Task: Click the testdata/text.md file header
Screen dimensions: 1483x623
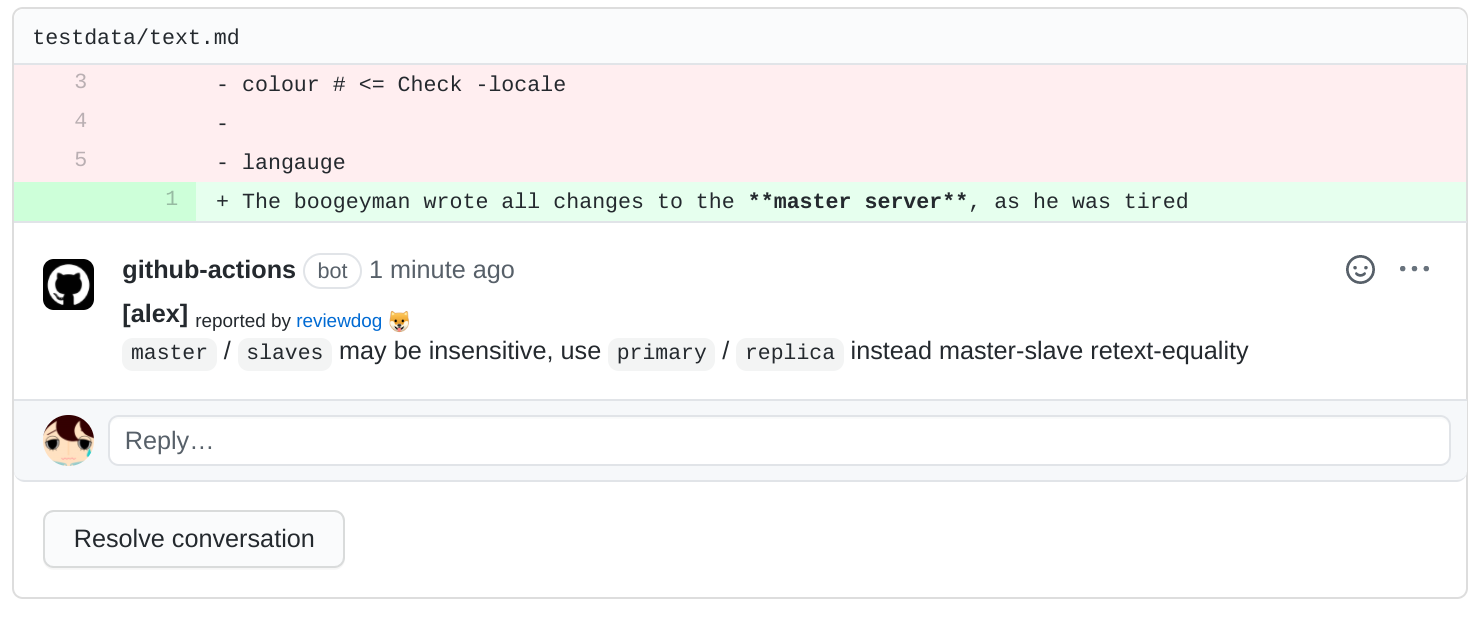Action: 136,36
